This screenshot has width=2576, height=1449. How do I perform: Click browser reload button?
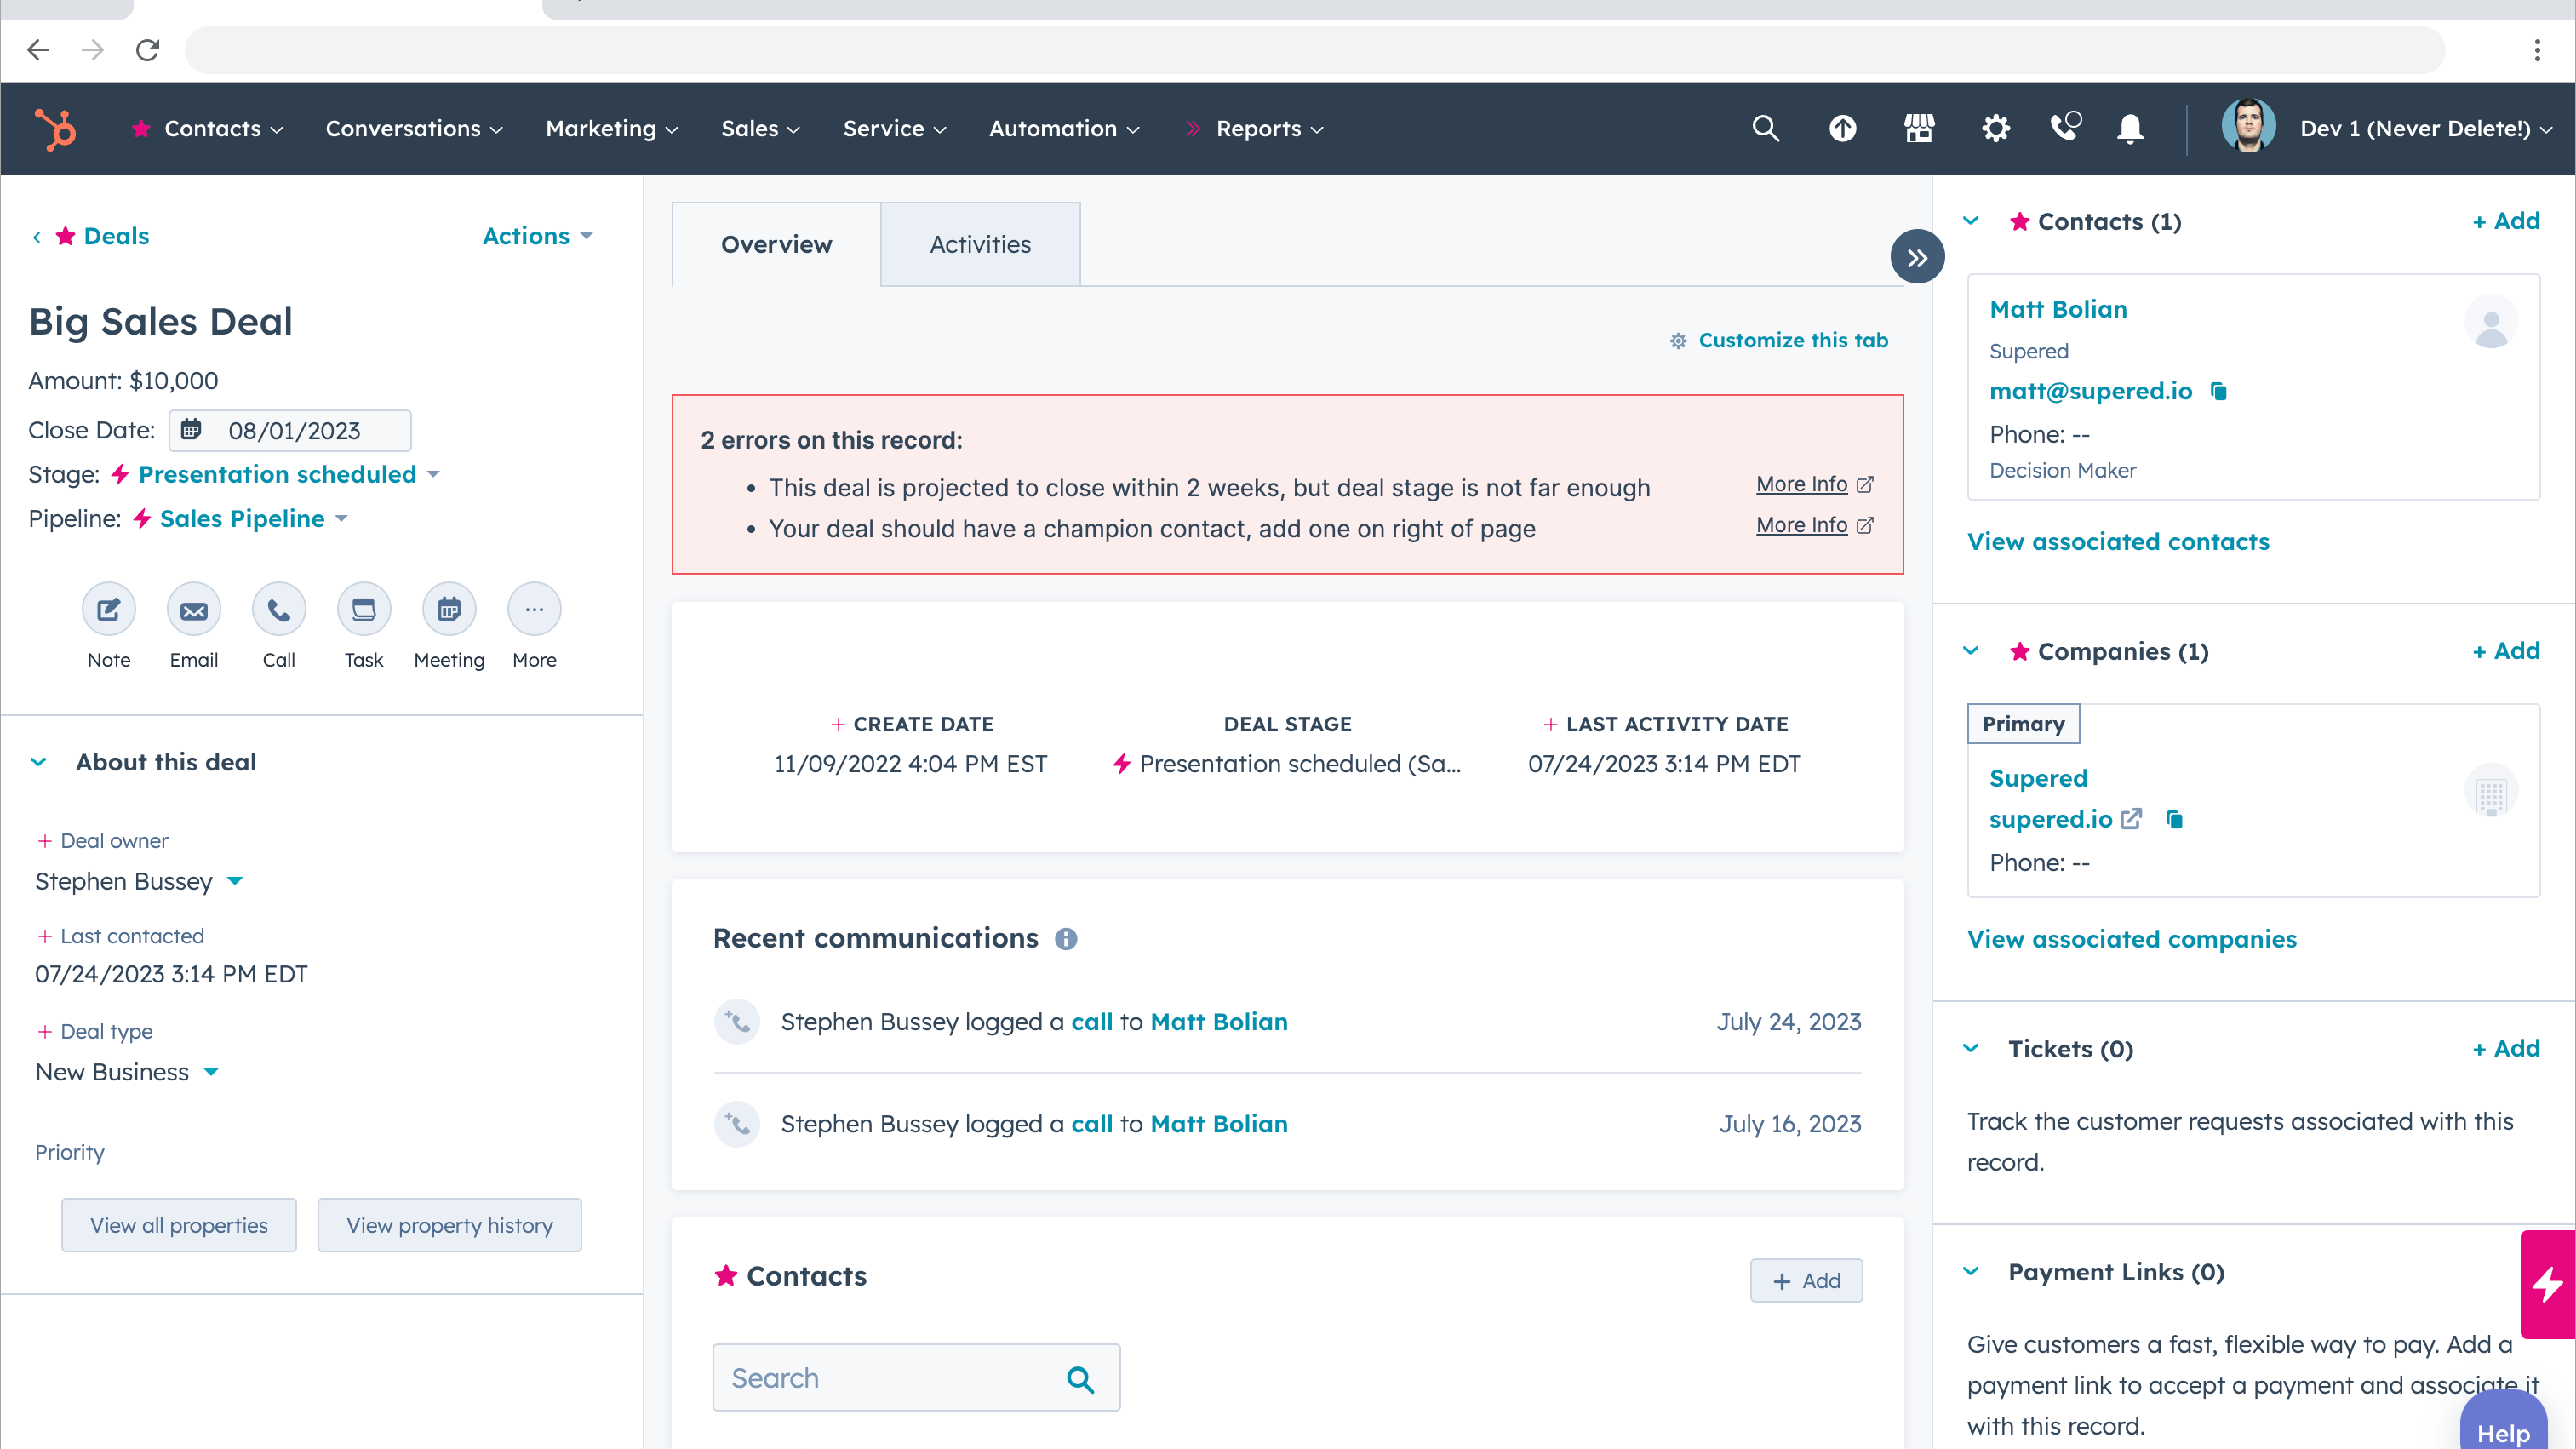pyautogui.click(x=147, y=50)
